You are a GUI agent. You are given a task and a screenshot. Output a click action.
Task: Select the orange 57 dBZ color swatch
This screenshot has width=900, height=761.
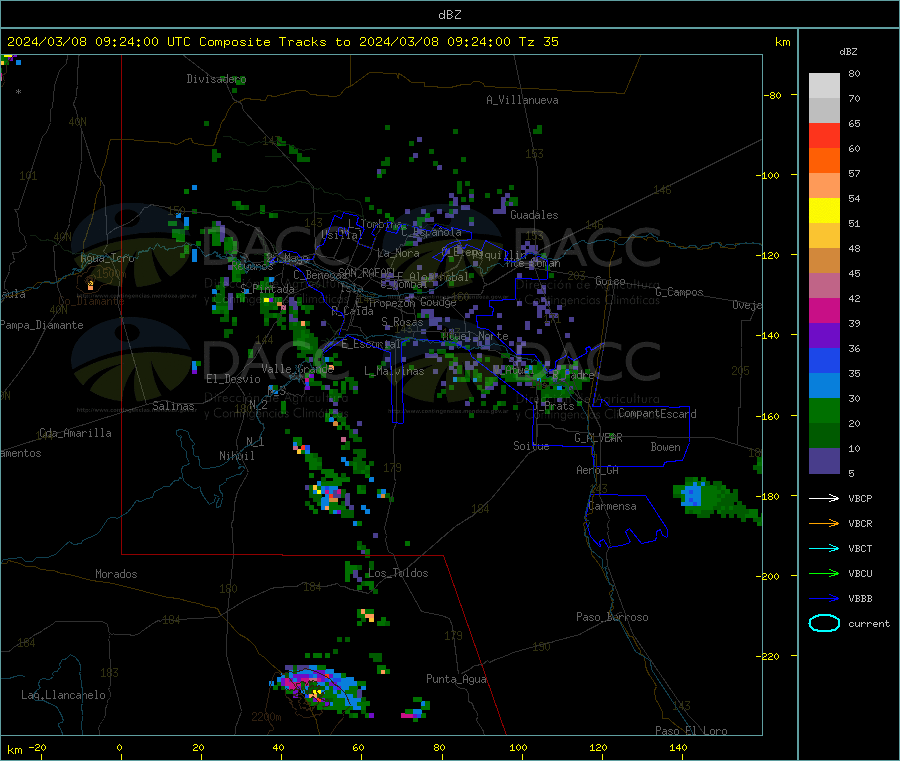coord(824,161)
